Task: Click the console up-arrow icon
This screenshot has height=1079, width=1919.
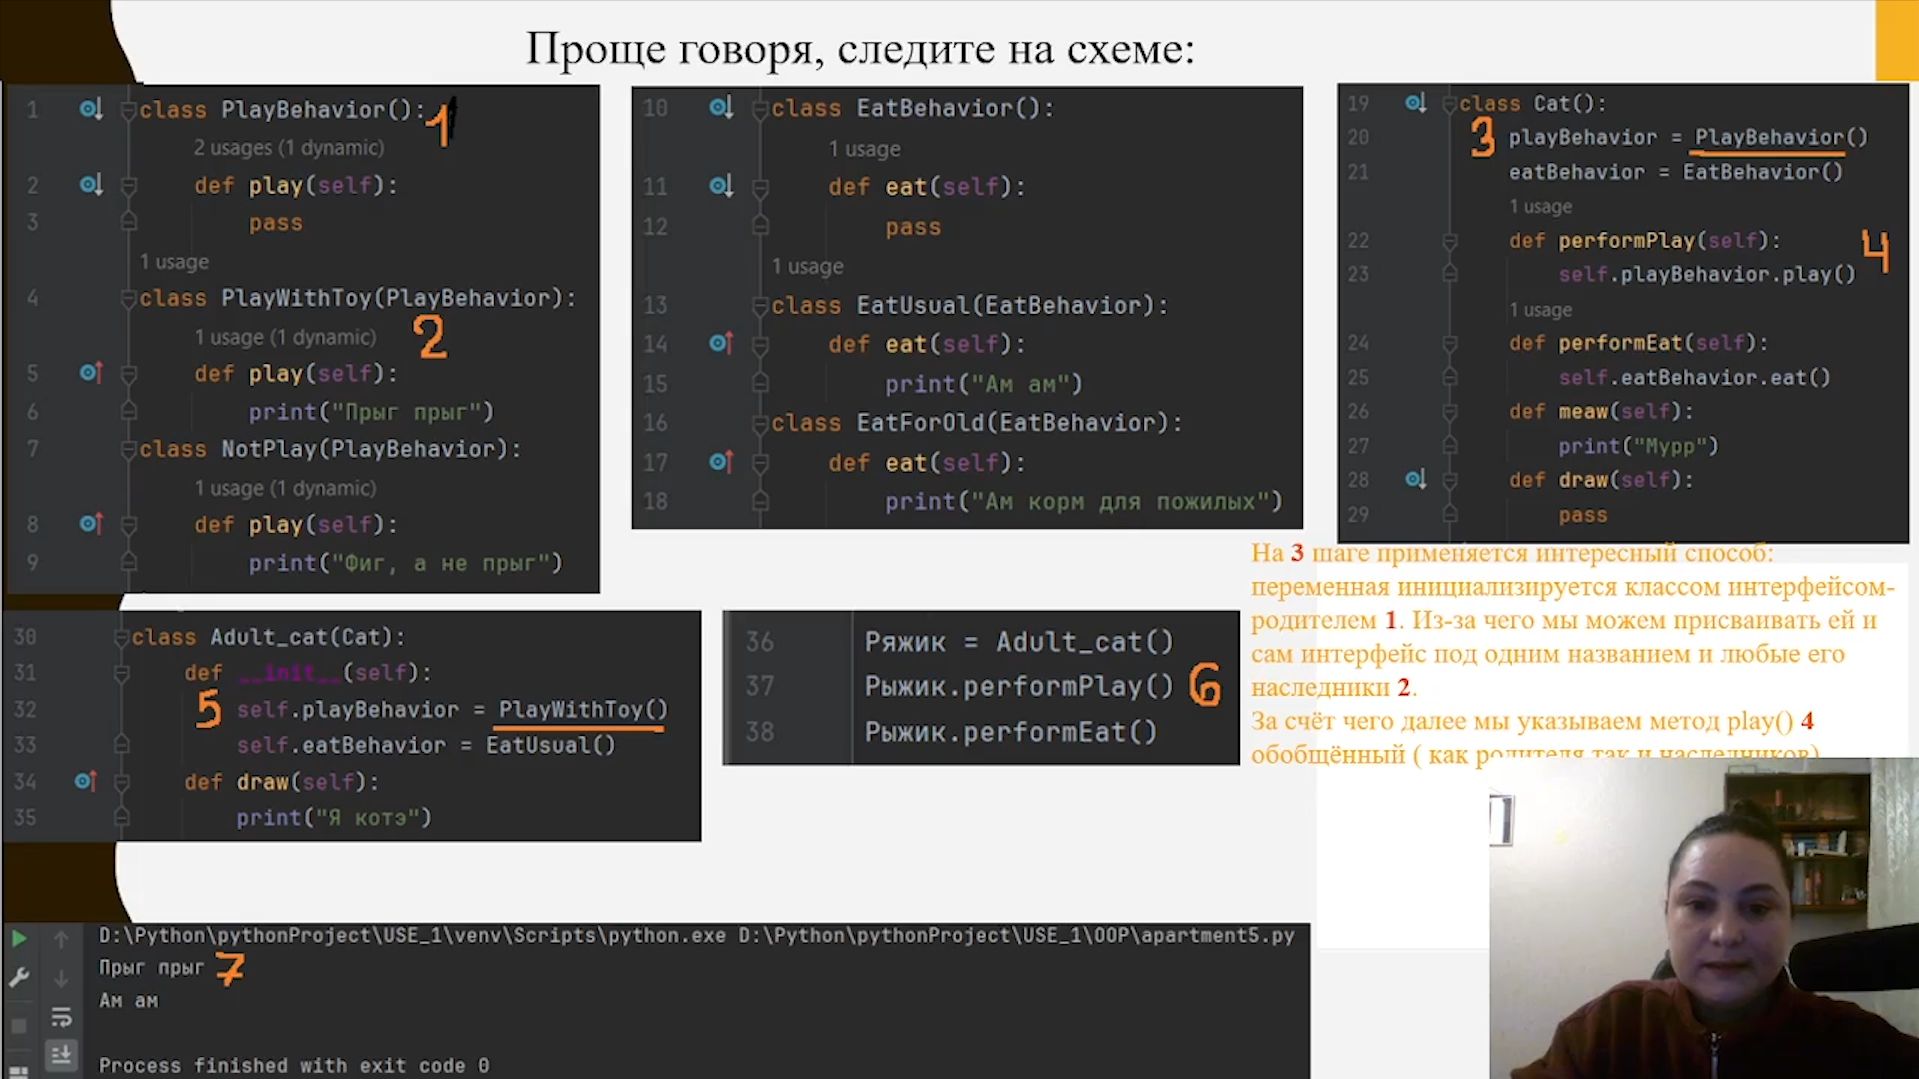Action: (61, 939)
